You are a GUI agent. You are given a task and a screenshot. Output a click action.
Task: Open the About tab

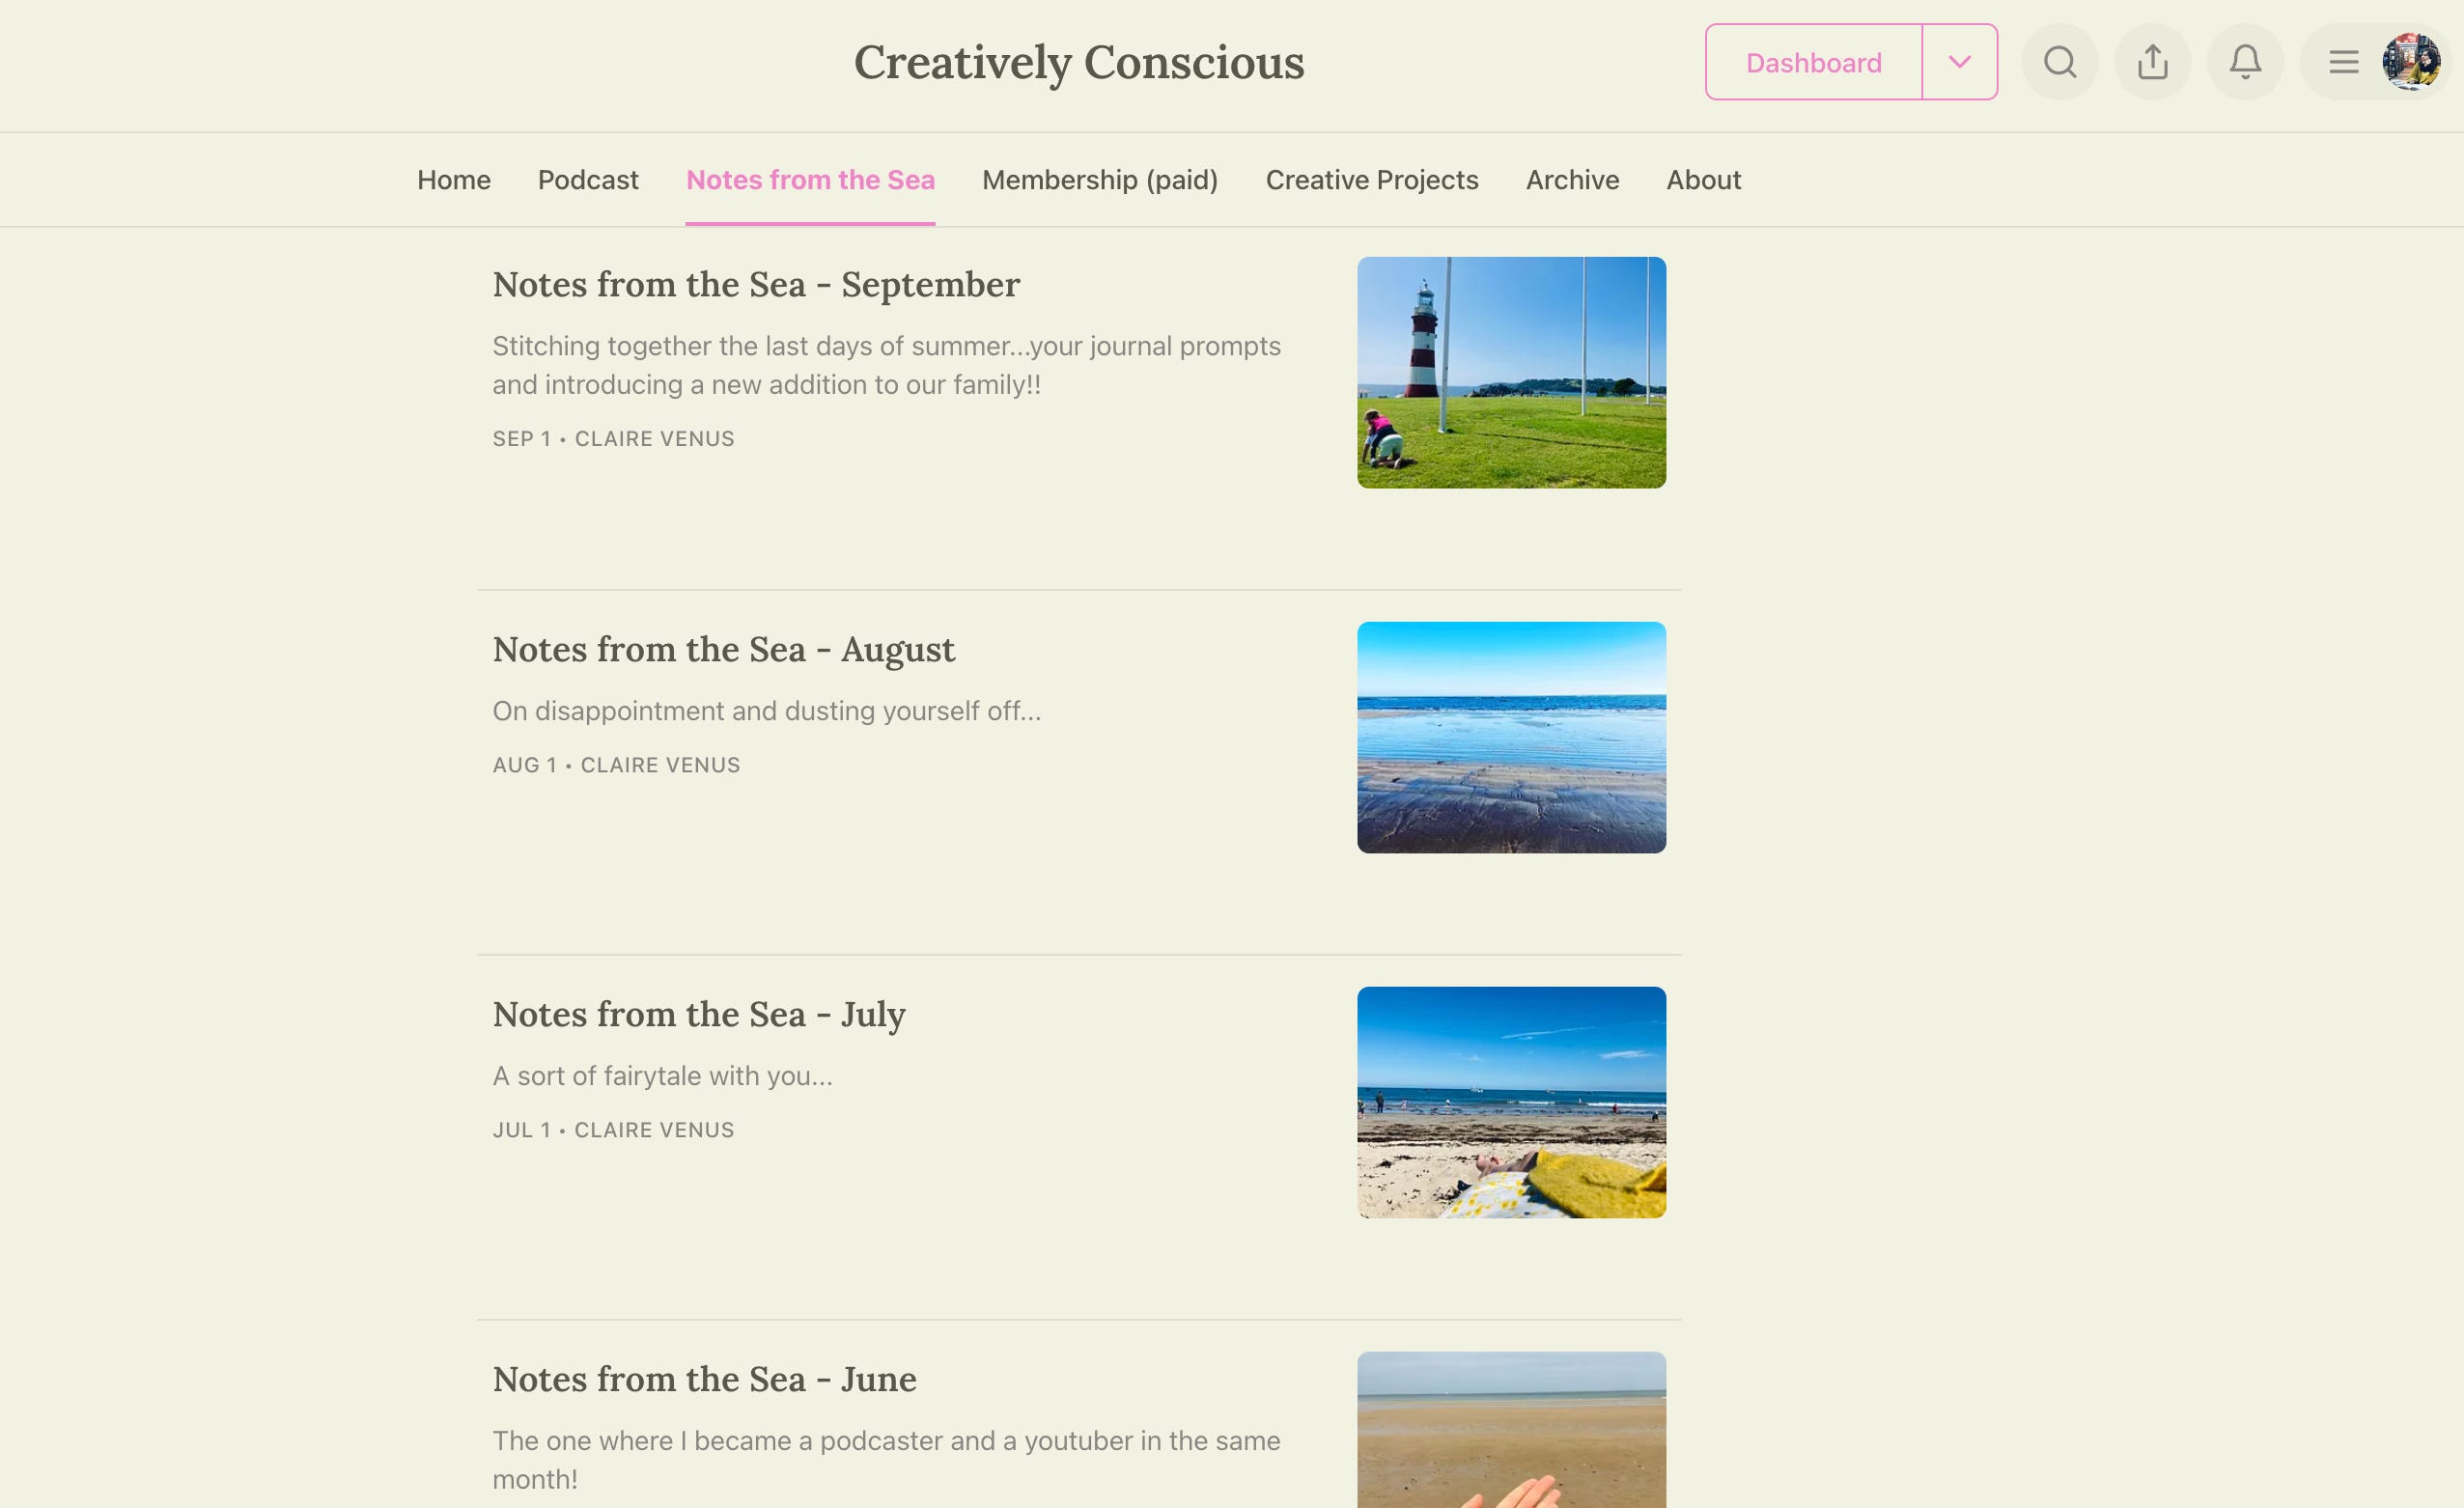coord(1703,180)
